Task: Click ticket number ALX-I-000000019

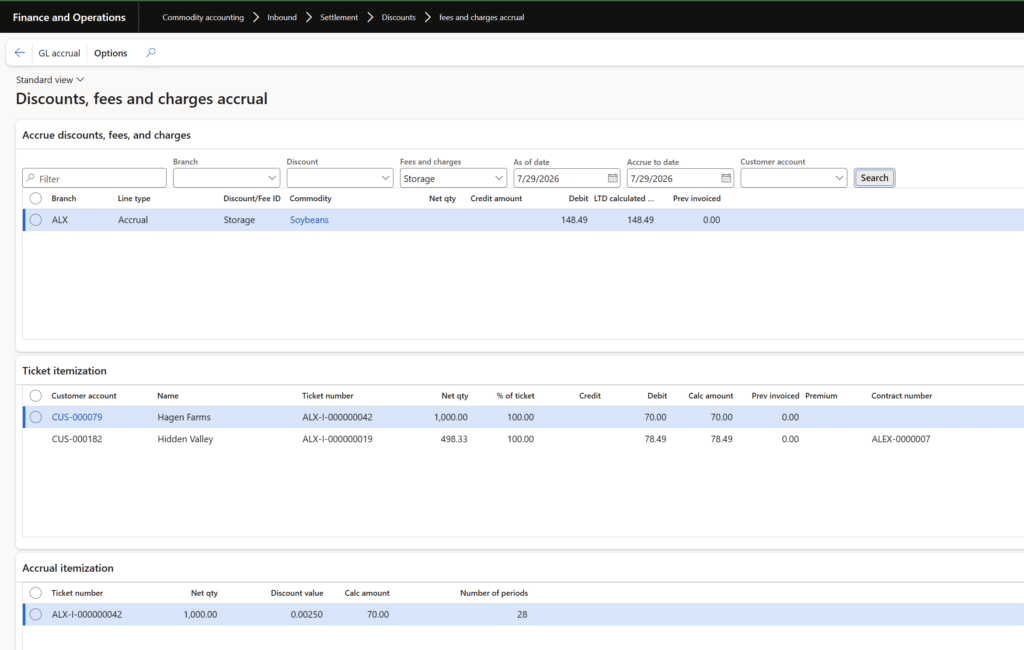Action: (x=337, y=439)
